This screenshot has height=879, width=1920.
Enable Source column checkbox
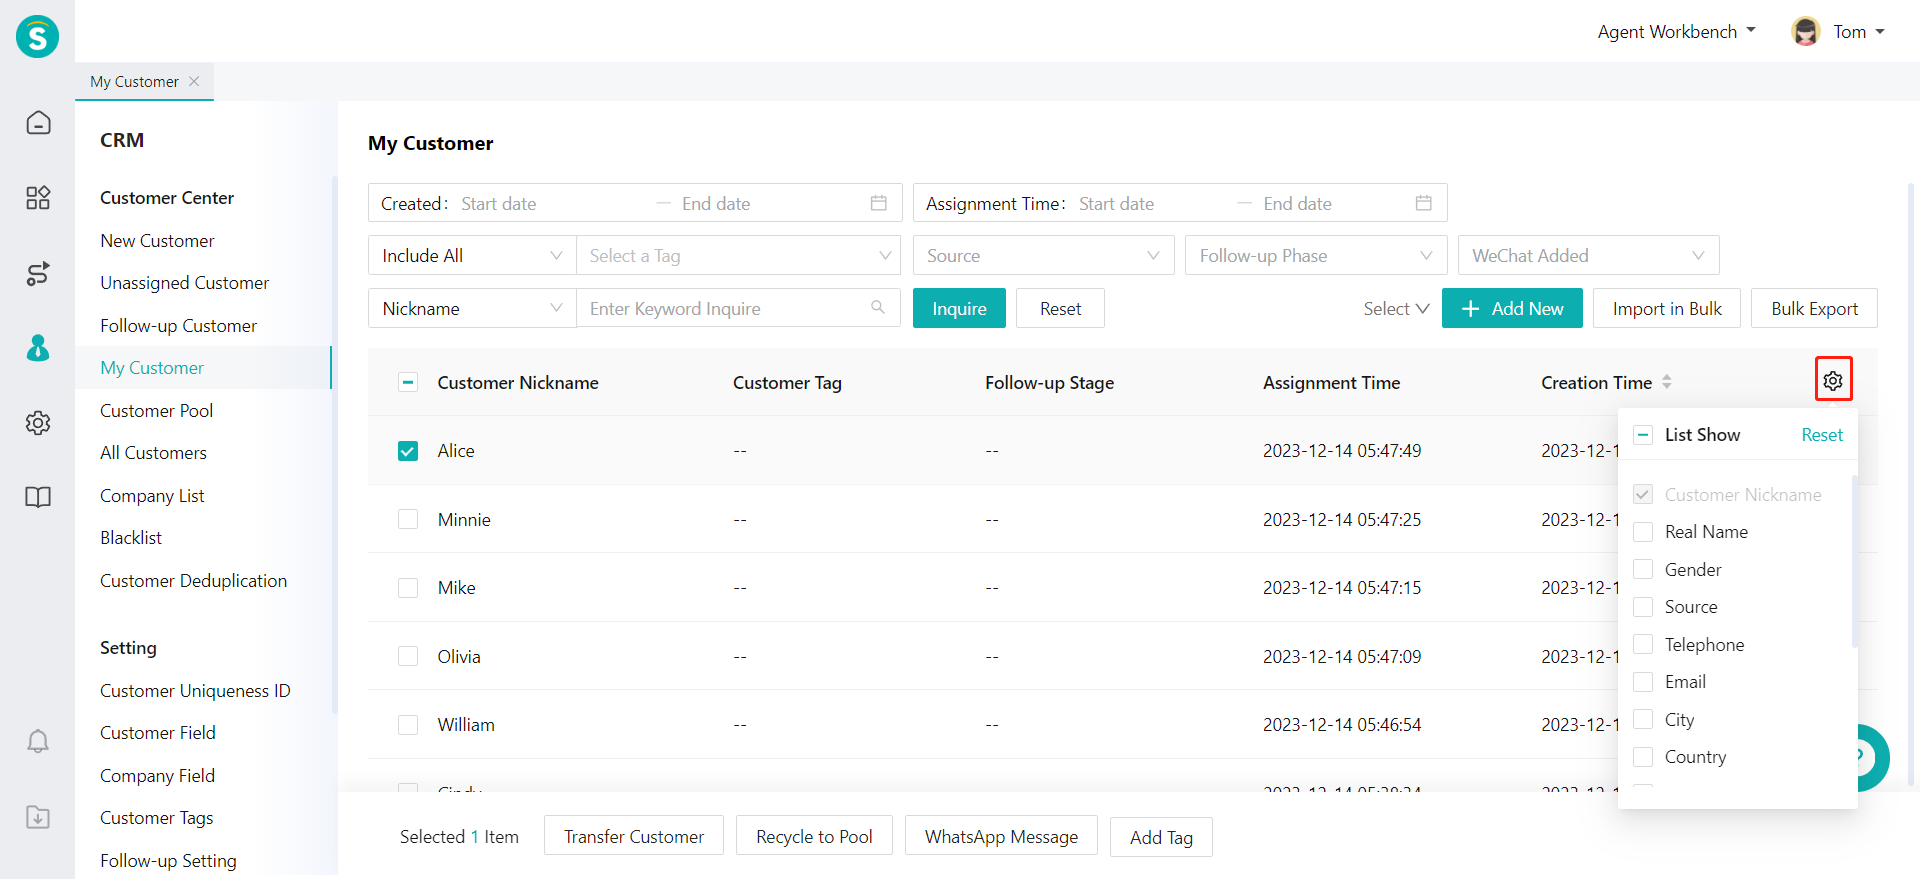(1643, 607)
